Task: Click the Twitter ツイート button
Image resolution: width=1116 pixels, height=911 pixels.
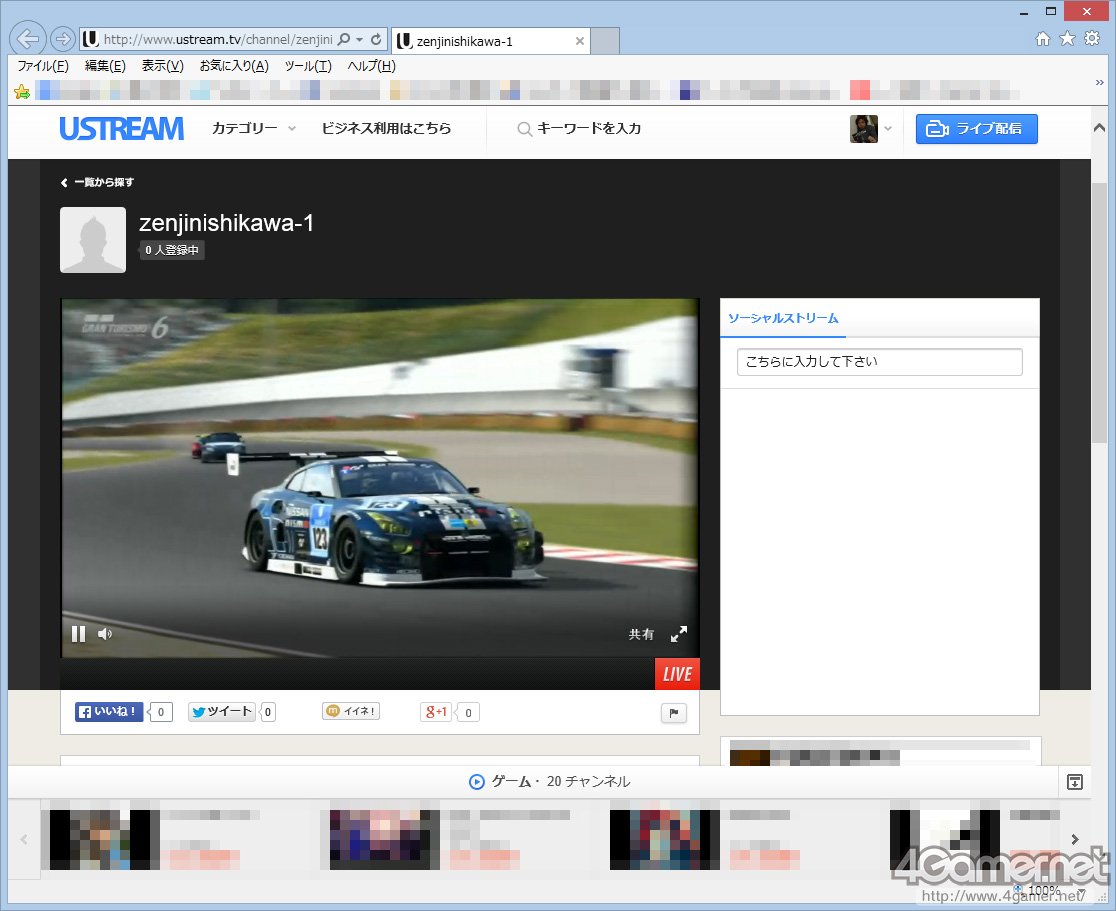Action: pos(222,712)
